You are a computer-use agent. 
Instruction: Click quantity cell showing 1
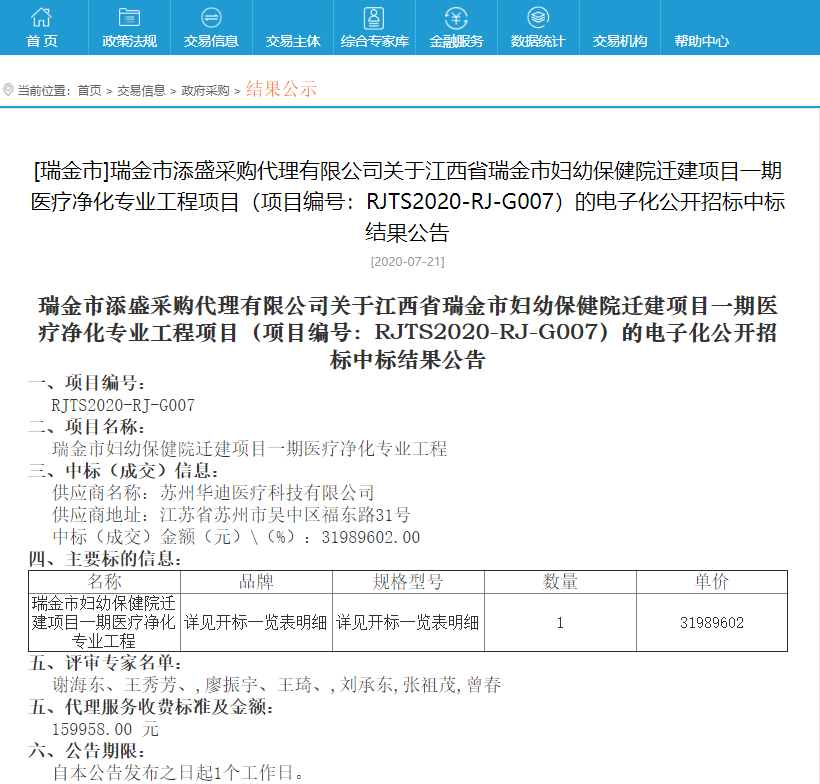560,622
